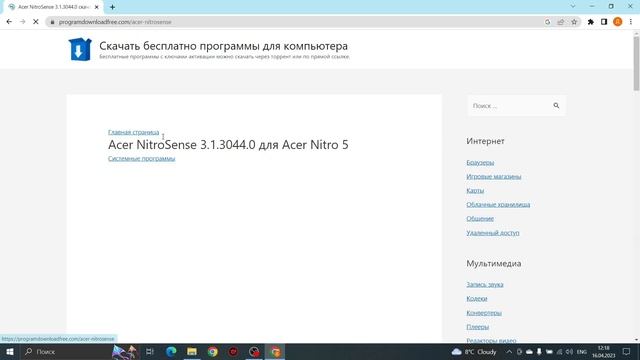Click the 'Мультимедиа' sidebar heading

pyautogui.click(x=493, y=263)
